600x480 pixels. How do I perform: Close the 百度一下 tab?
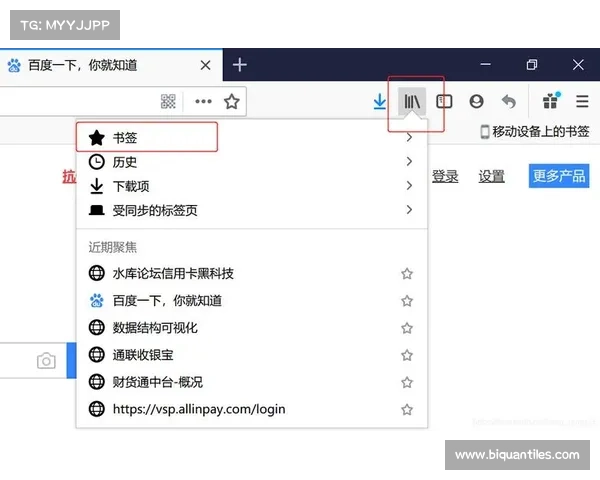(x=205, y=65)
